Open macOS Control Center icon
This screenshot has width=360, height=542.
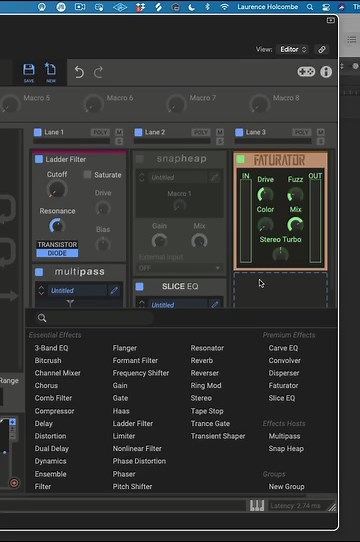[326, 7]
